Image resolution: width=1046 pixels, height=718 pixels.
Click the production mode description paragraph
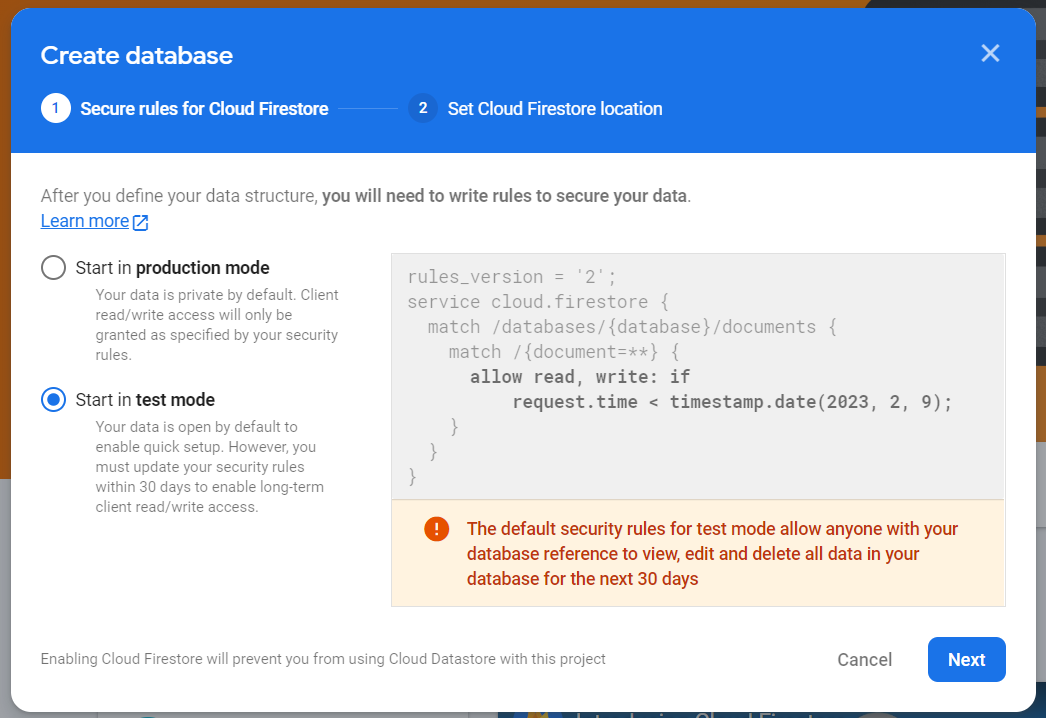coord(217,324)
